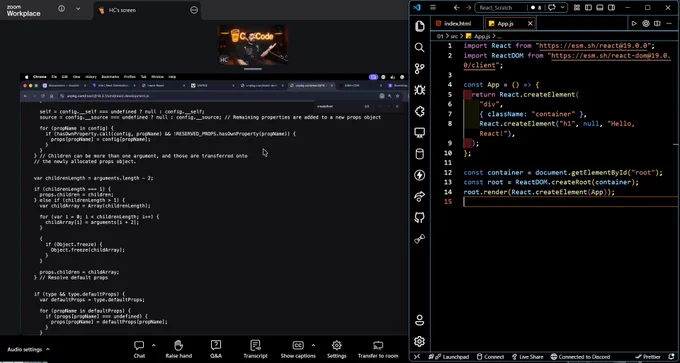Open the Run and Debug view

point(419,90)
